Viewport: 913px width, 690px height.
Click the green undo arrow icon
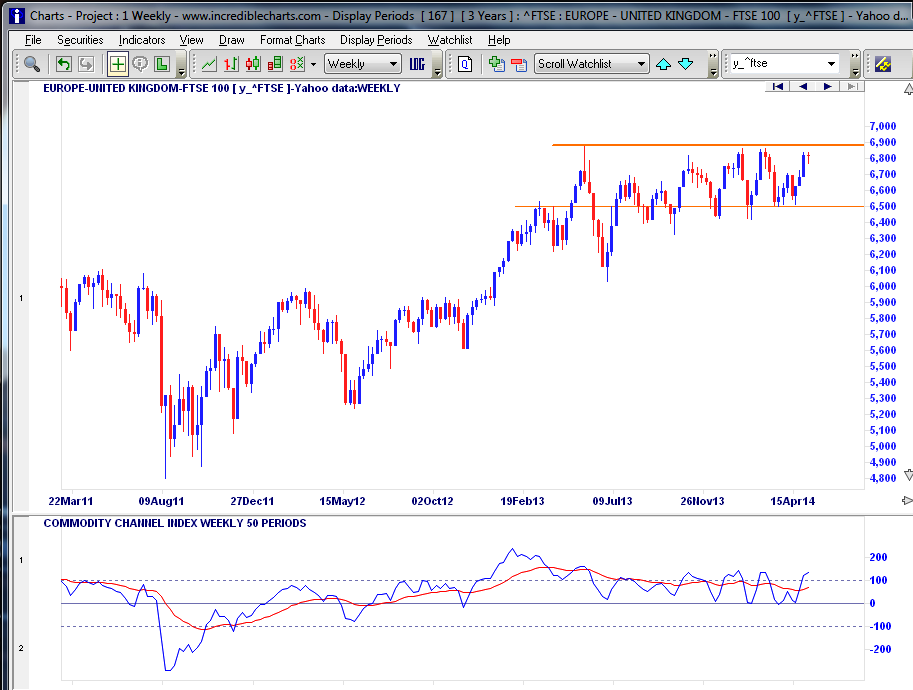click(x=63, y=63)
